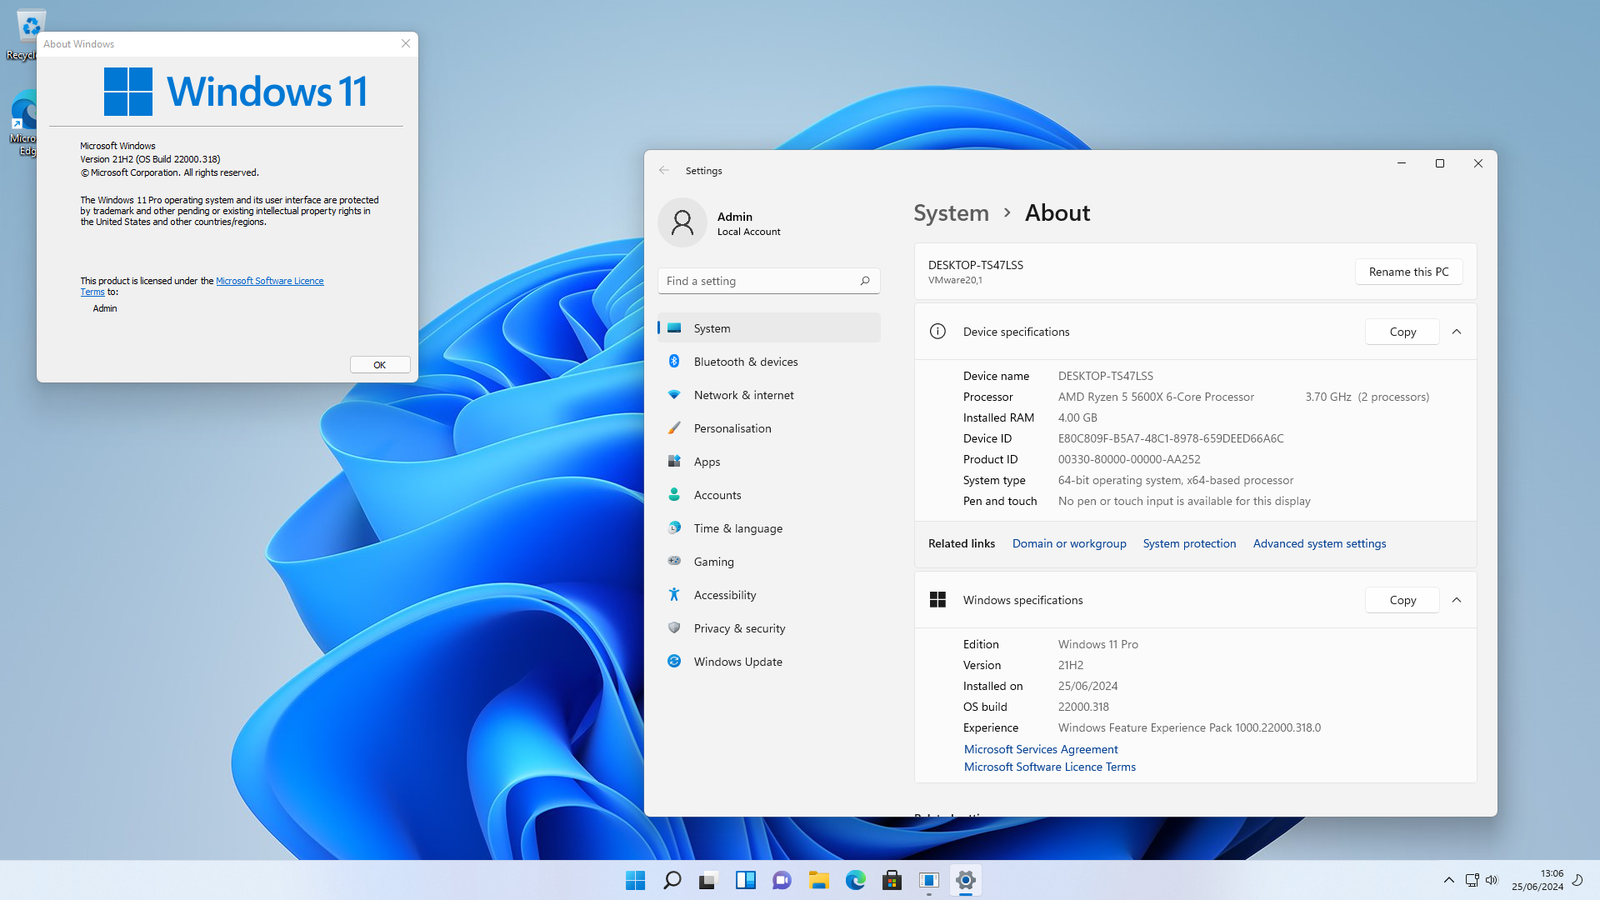This screenshot has width=1600, height=900.
Task: Go to Windows Update
Action: click(769, 662)
